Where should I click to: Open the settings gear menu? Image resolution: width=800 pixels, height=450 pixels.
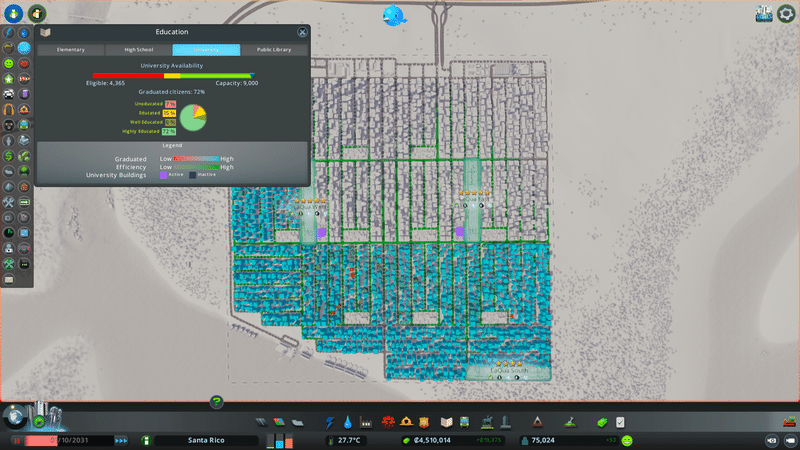[786, 14]
